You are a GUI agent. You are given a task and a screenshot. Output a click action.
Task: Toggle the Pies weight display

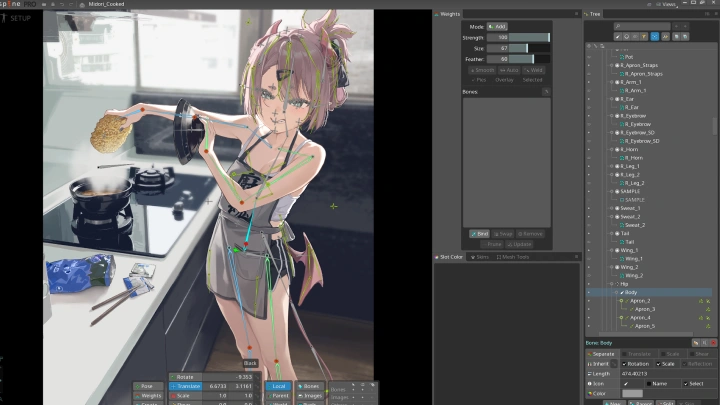(x=479, y=80)
